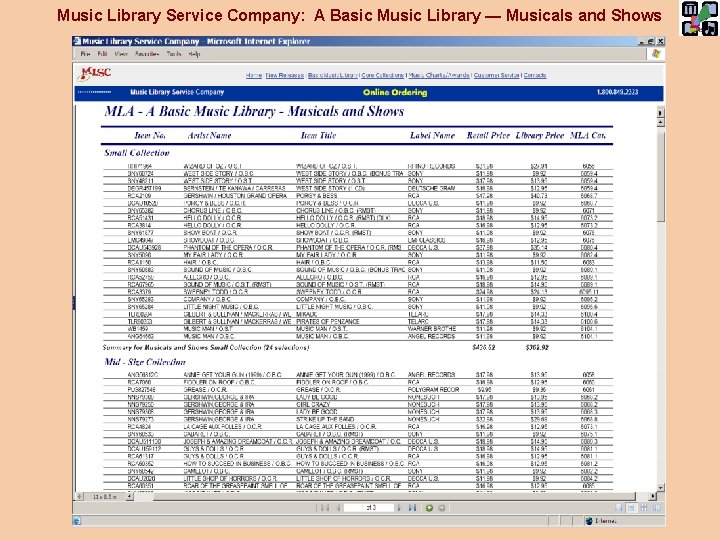Click the page size box '11 x 8.5 in'

(x=105, y=496)
